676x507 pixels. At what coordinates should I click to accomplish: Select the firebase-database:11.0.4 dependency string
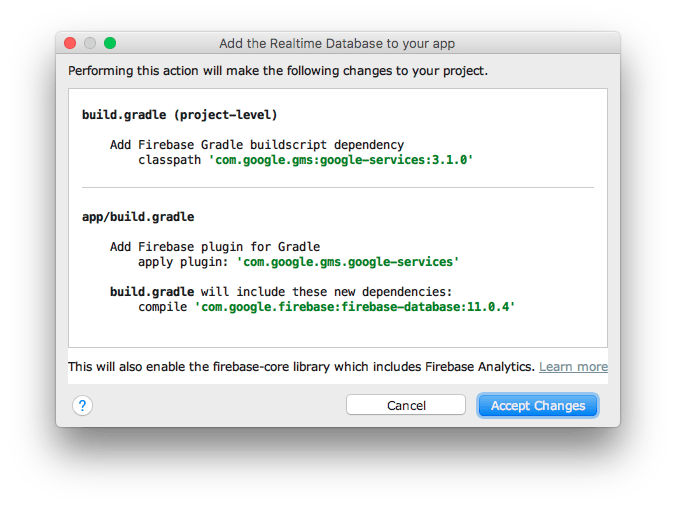tap(355, 307)
